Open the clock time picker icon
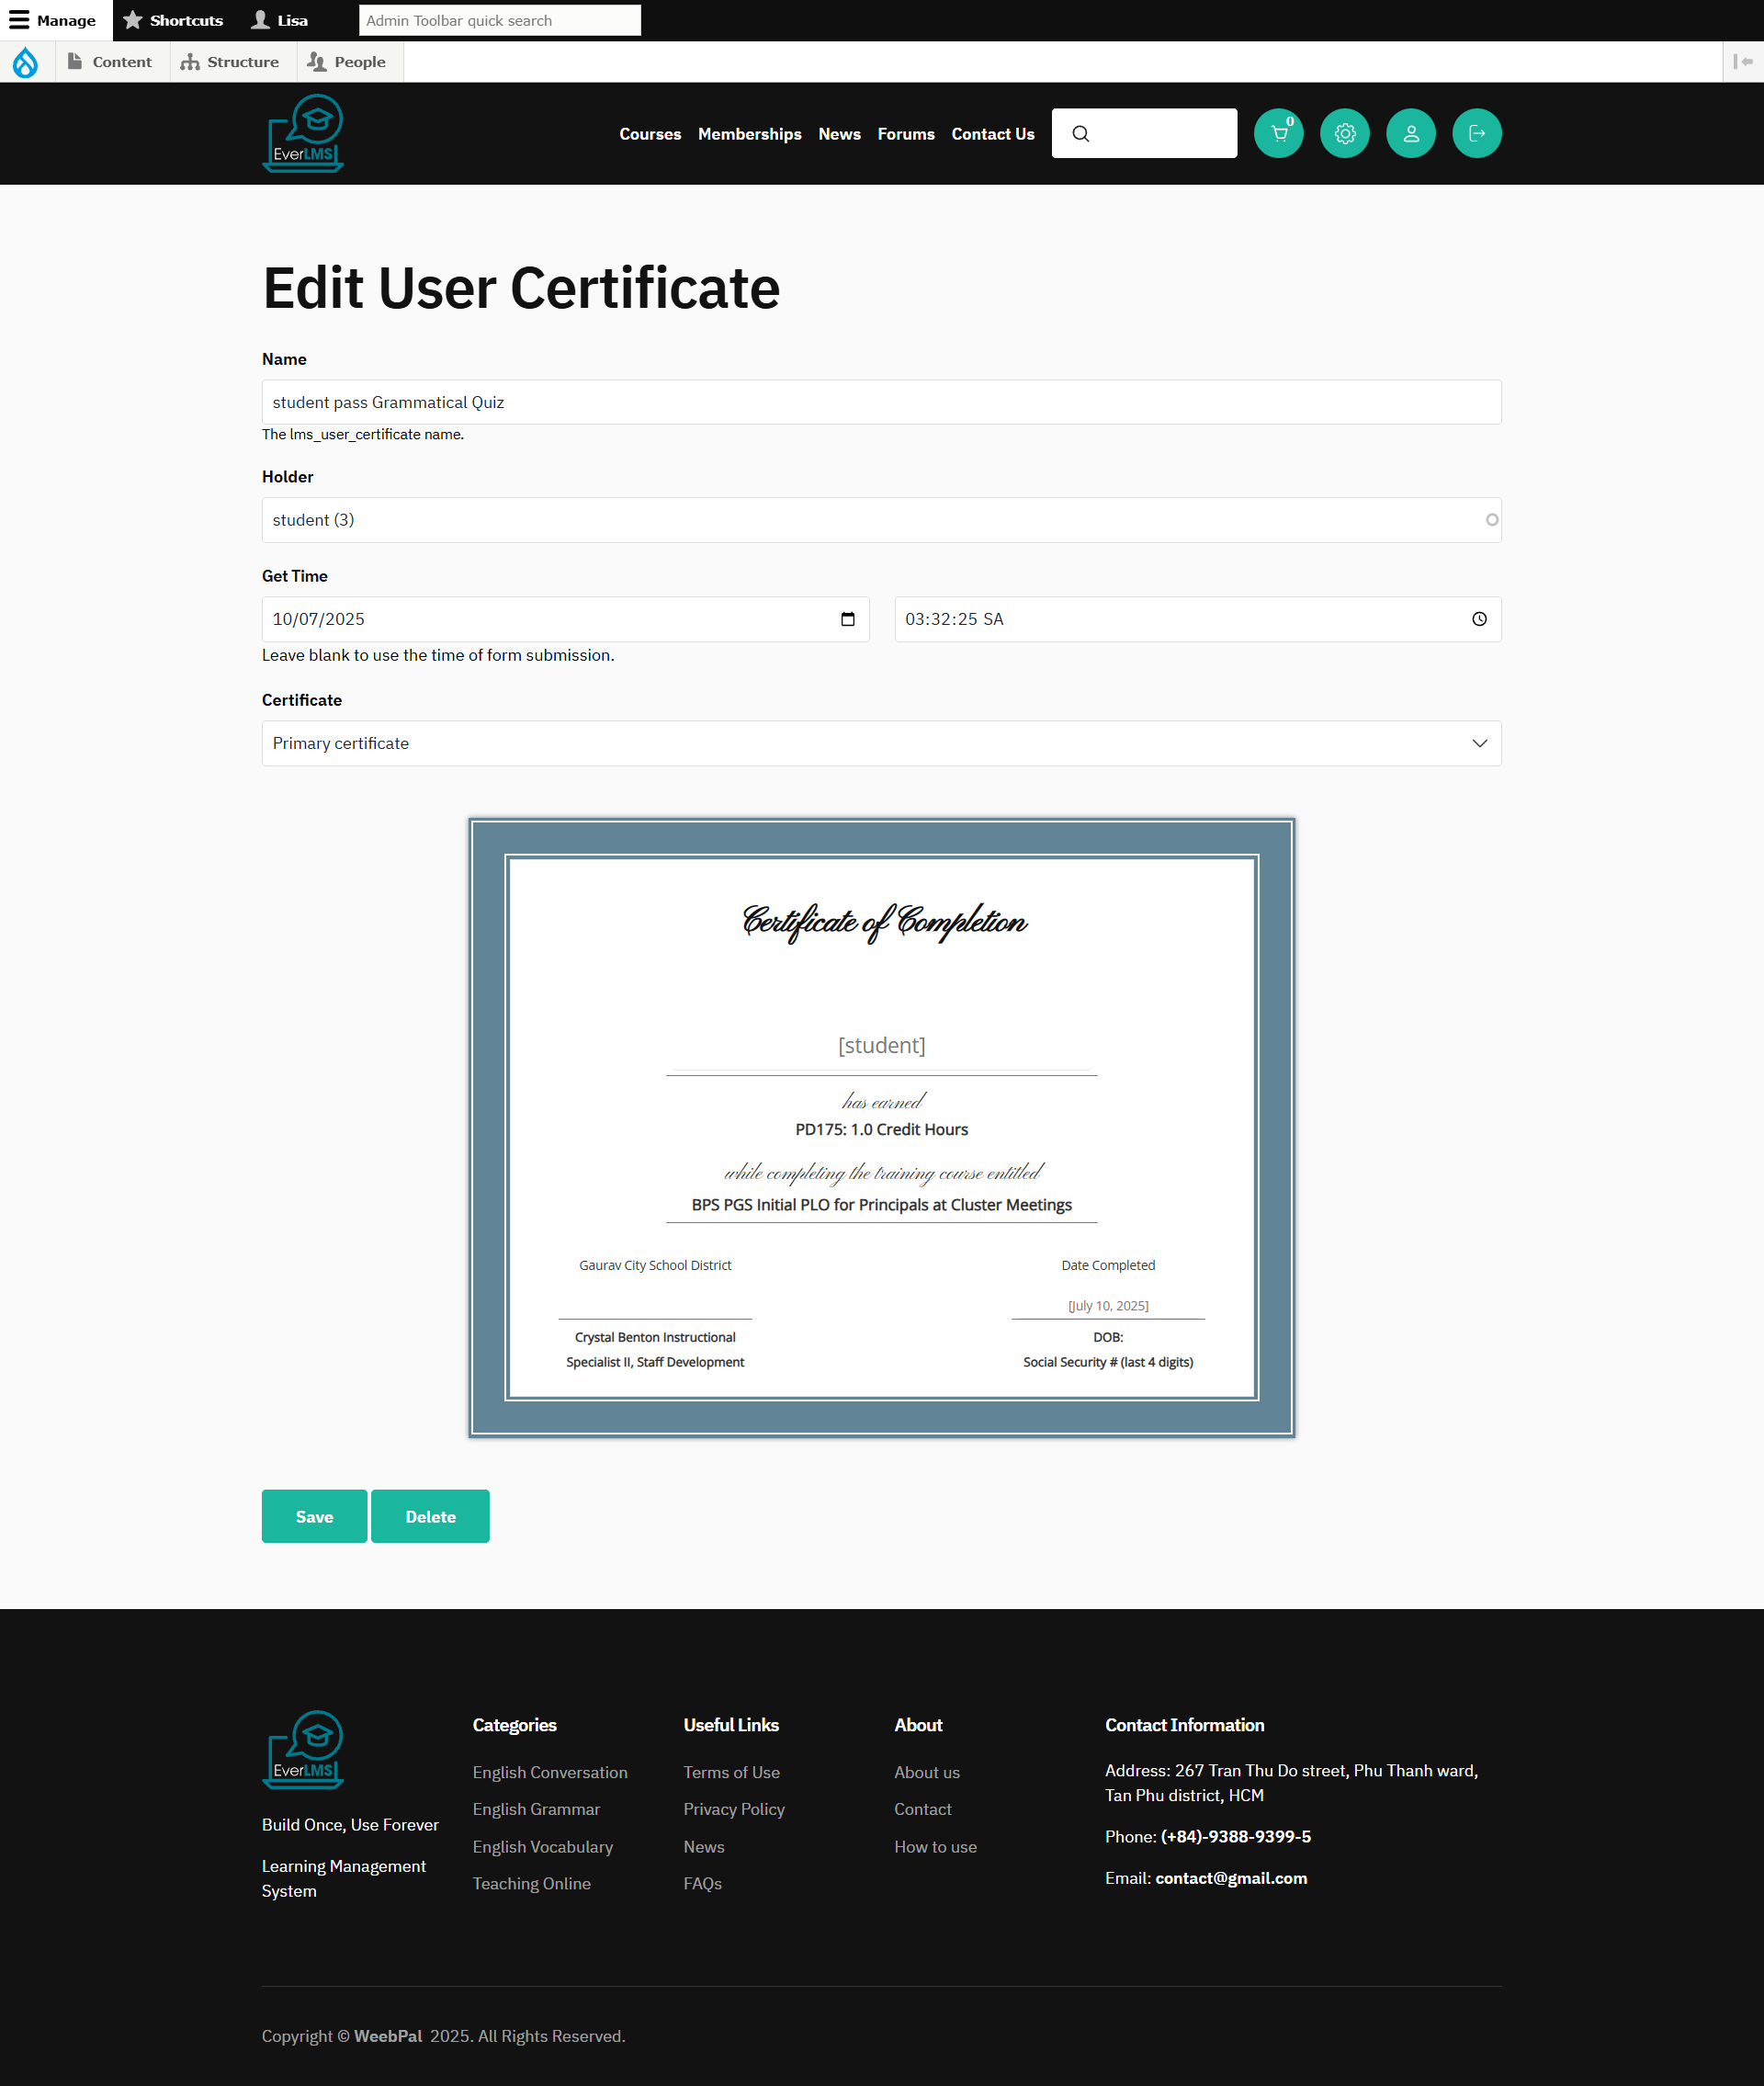This screenshot has width=1764, height=2086. [1479, 619]
